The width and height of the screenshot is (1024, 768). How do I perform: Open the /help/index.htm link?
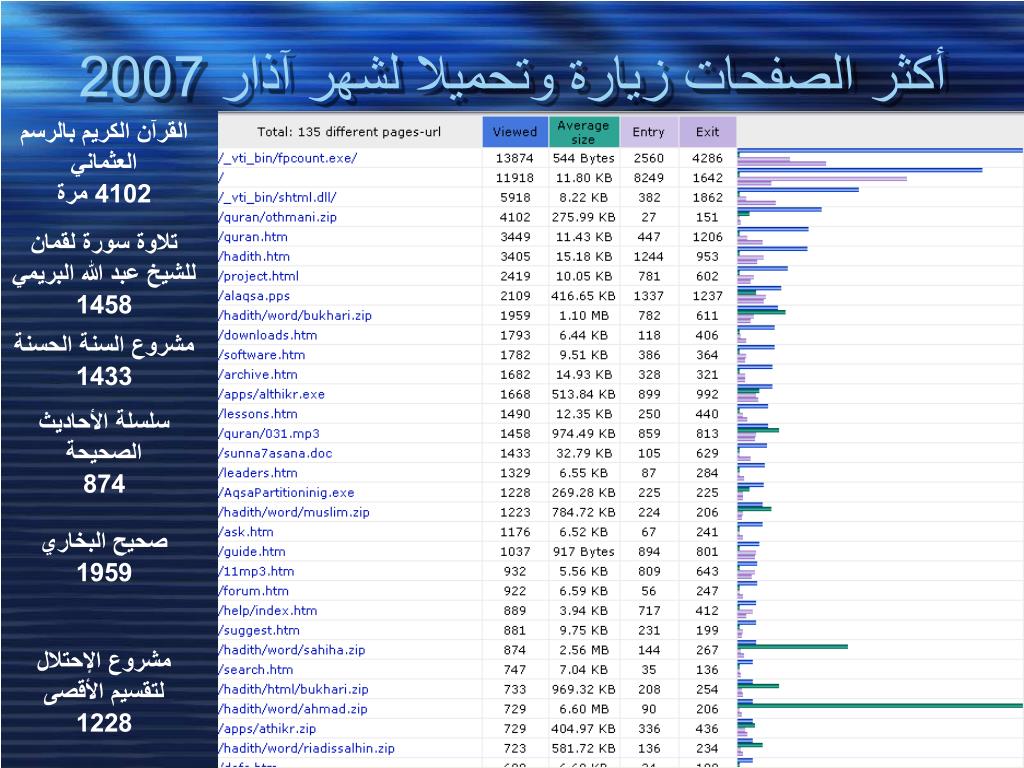268,610
